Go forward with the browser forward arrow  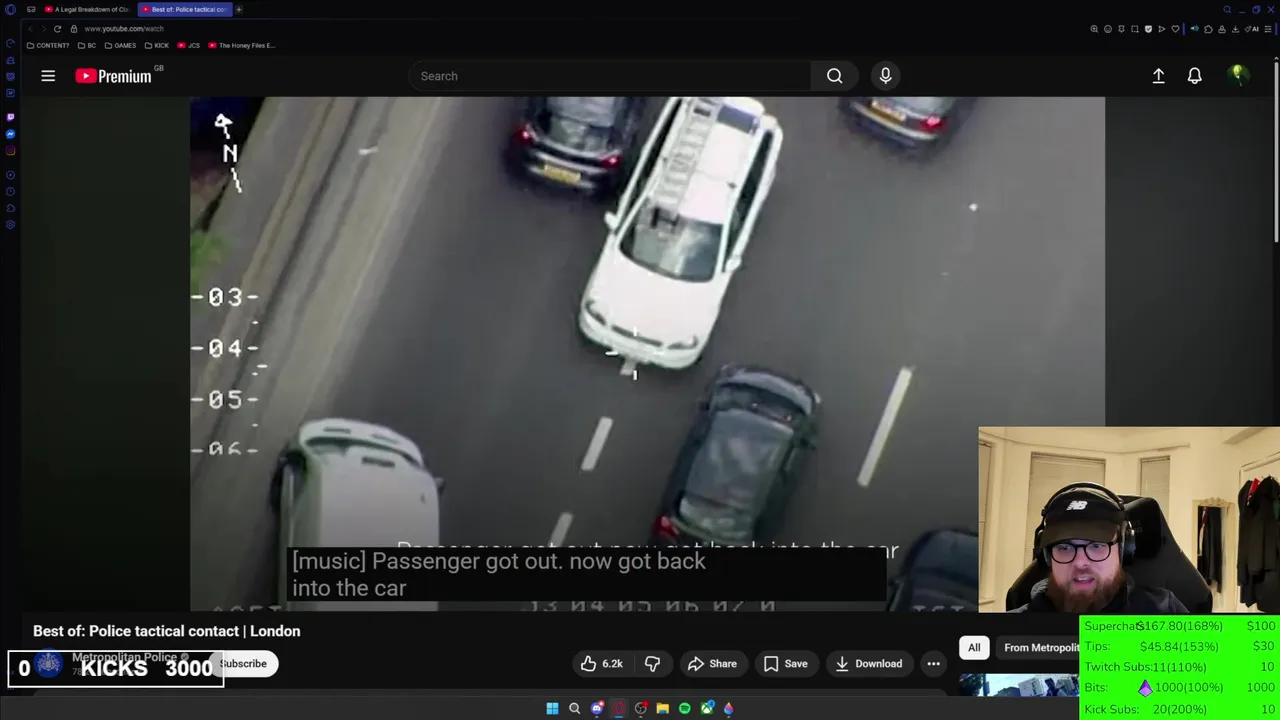[42, 29]
